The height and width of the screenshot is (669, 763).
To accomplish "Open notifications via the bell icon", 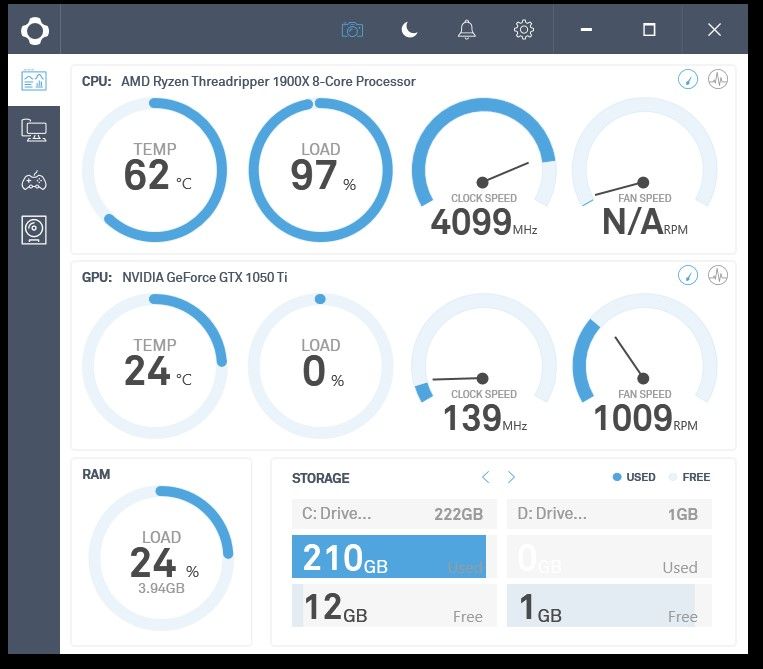I will click(x=466, y=30).
